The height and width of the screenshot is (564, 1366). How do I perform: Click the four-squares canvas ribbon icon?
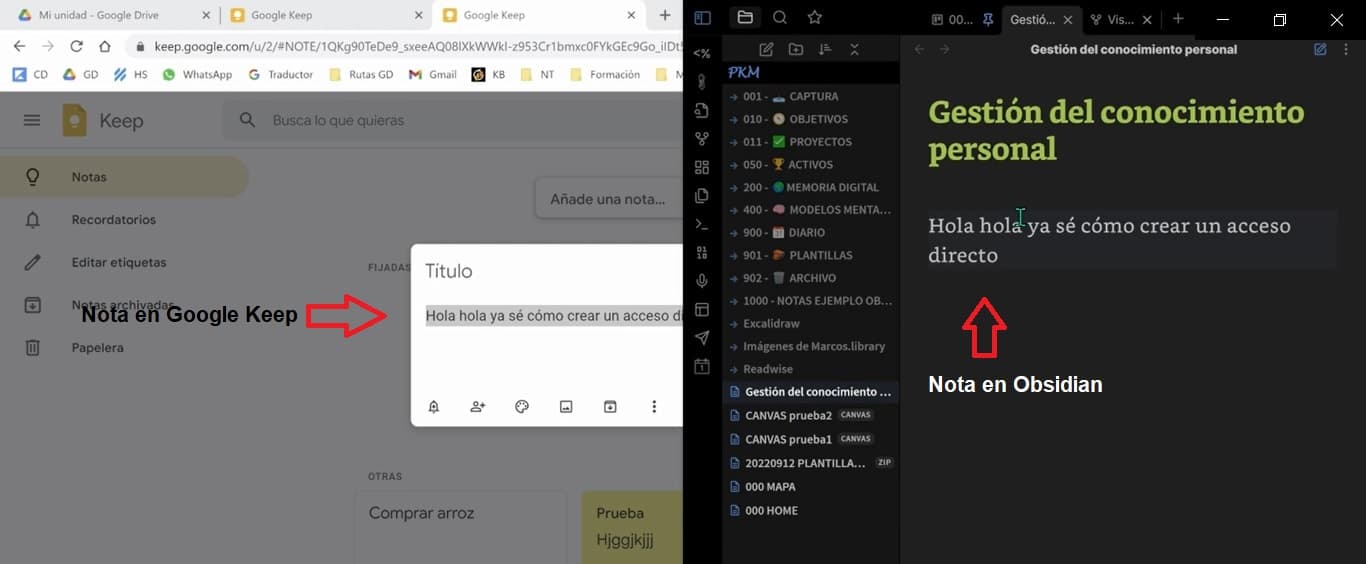pyautogui.click(x=702, y=167)
